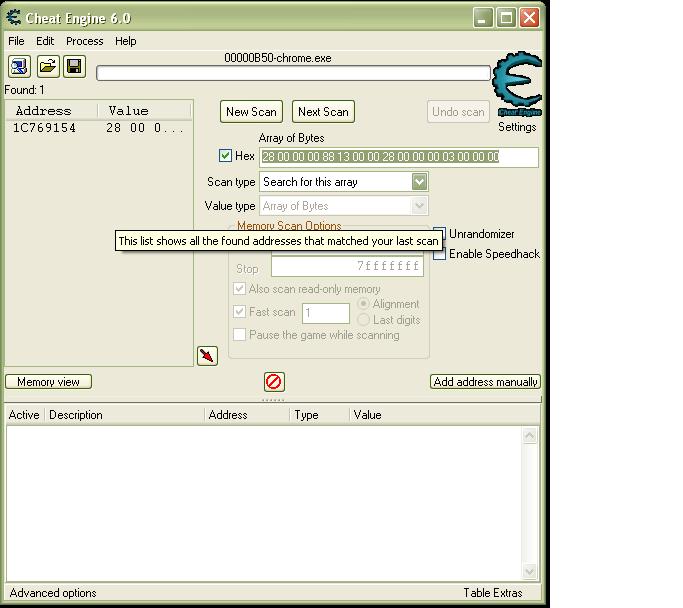Image resolution: width=683 pixels, height=608 pixels.
Task: Select the Last digits radio button
Action: point(363,320)
